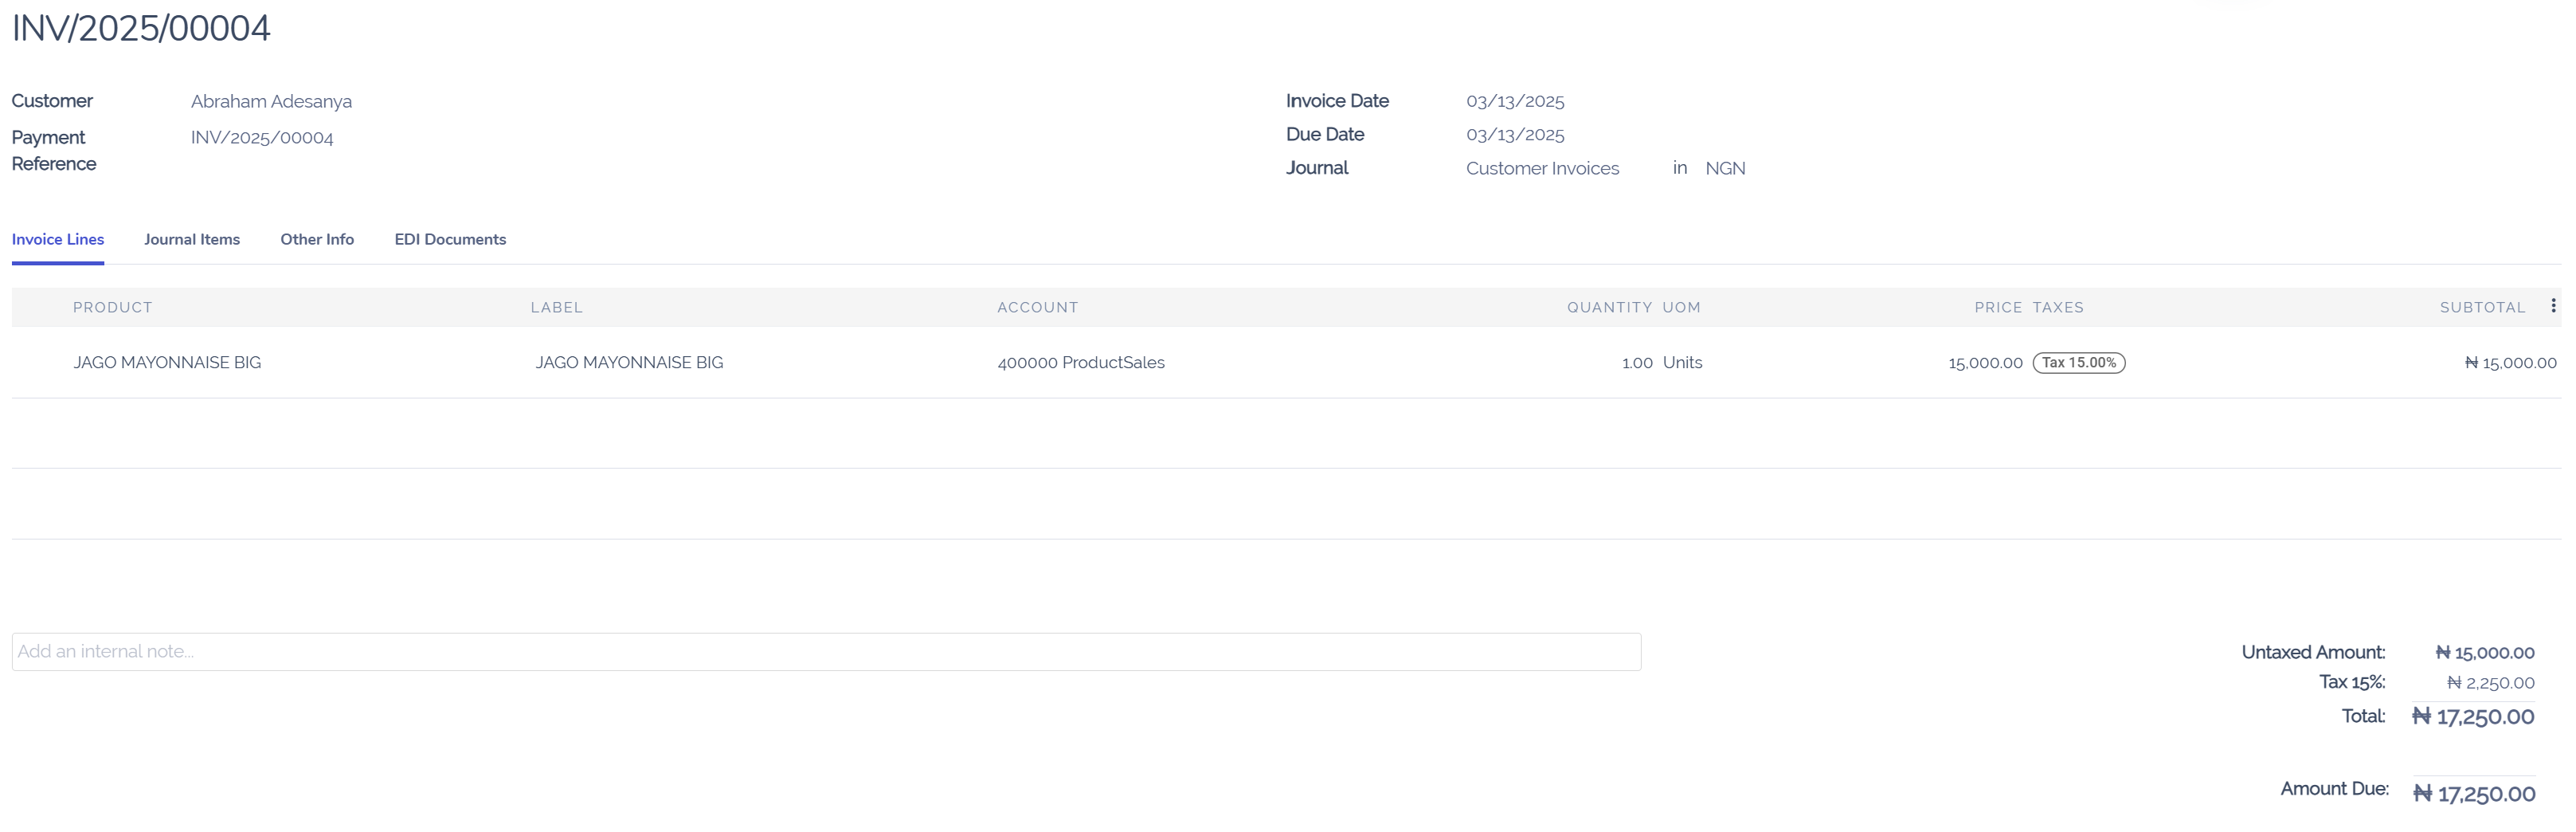The height and width of the screenshot is (832, 2576).
Task: Change the Due Date value
Action: click(x=1514, y=134)
